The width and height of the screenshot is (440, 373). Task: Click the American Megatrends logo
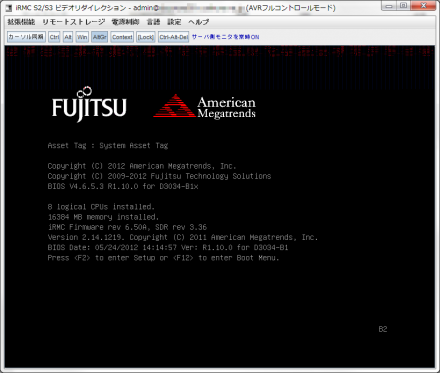(204, 106)
